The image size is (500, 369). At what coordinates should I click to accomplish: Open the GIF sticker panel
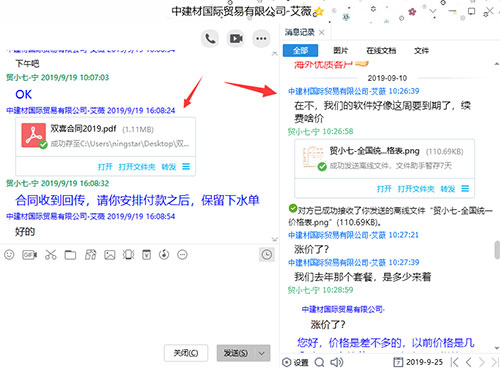pyautogui.click(x=29, y=255)
